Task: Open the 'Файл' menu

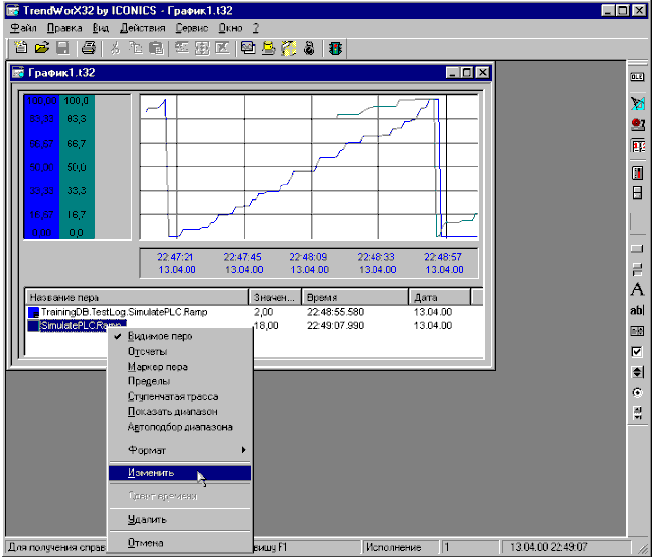Action: [23, 28]
